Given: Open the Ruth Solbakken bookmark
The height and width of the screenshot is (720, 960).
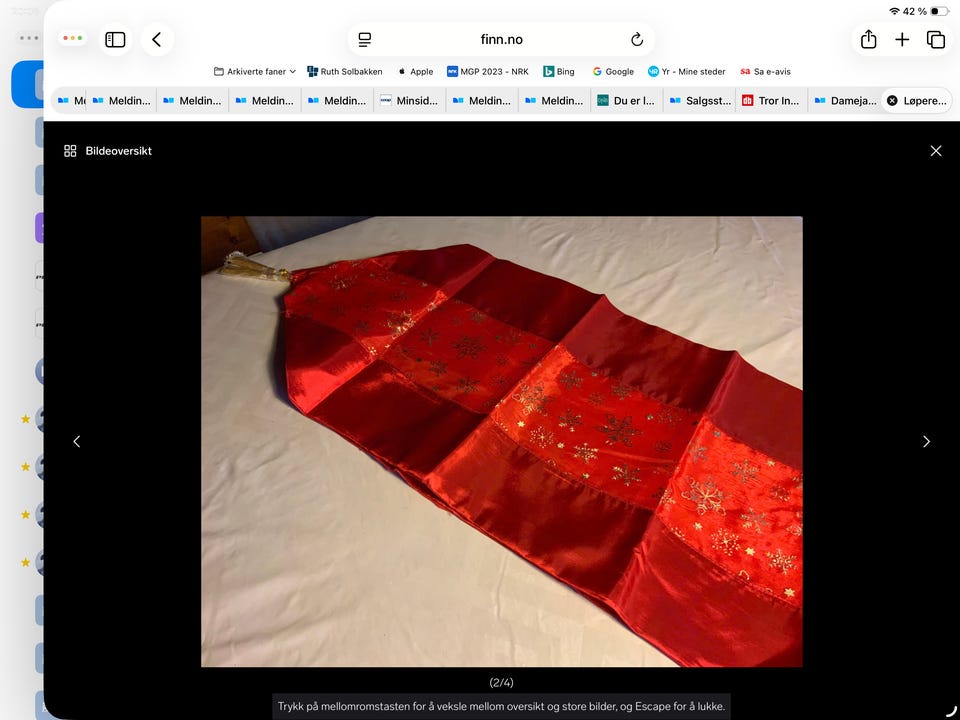Looking at the screenshot, I should 345,72.
